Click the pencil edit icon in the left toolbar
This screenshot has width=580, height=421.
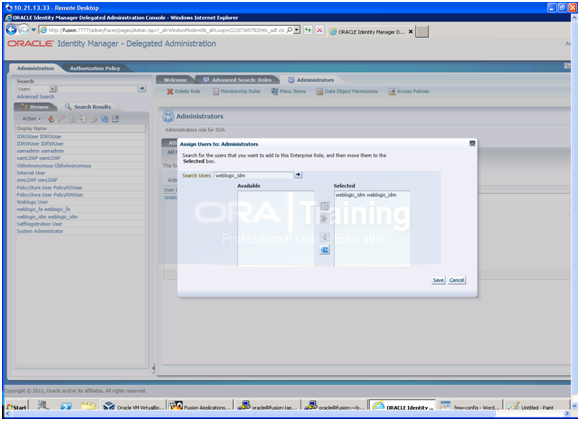[x=61, y=119]
